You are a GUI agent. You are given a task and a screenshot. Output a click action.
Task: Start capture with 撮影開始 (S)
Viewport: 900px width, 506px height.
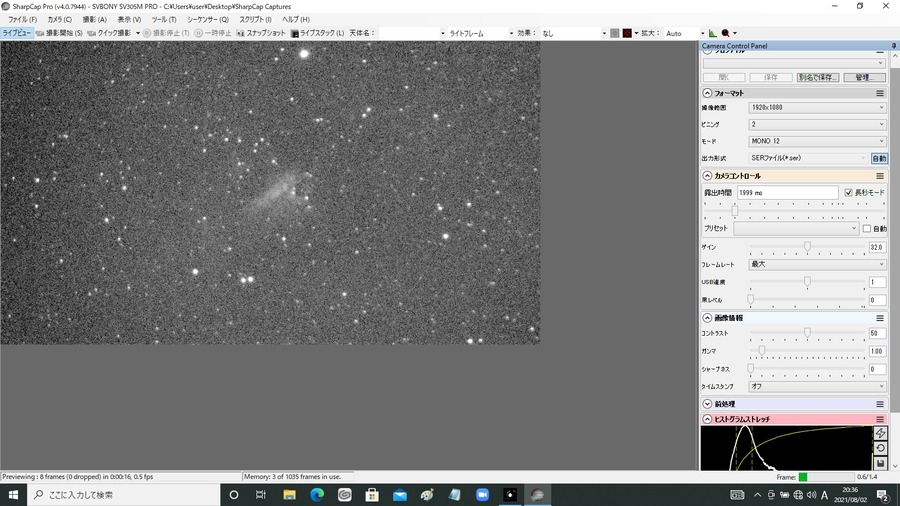pos(59,33)
